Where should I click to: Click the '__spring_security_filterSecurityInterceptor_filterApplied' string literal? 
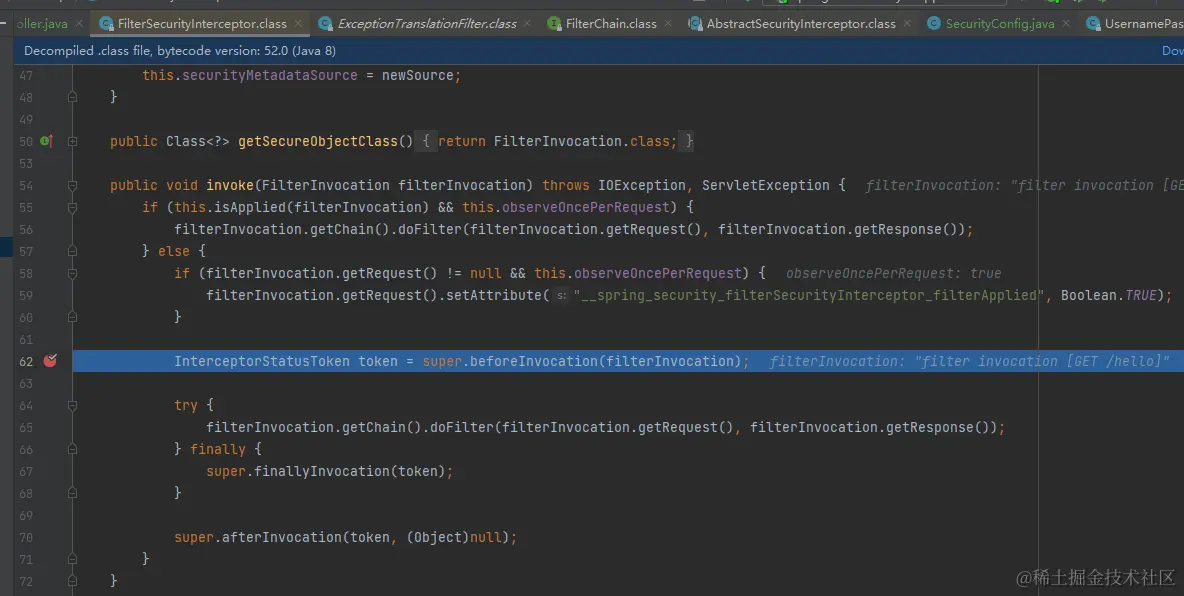809,295
